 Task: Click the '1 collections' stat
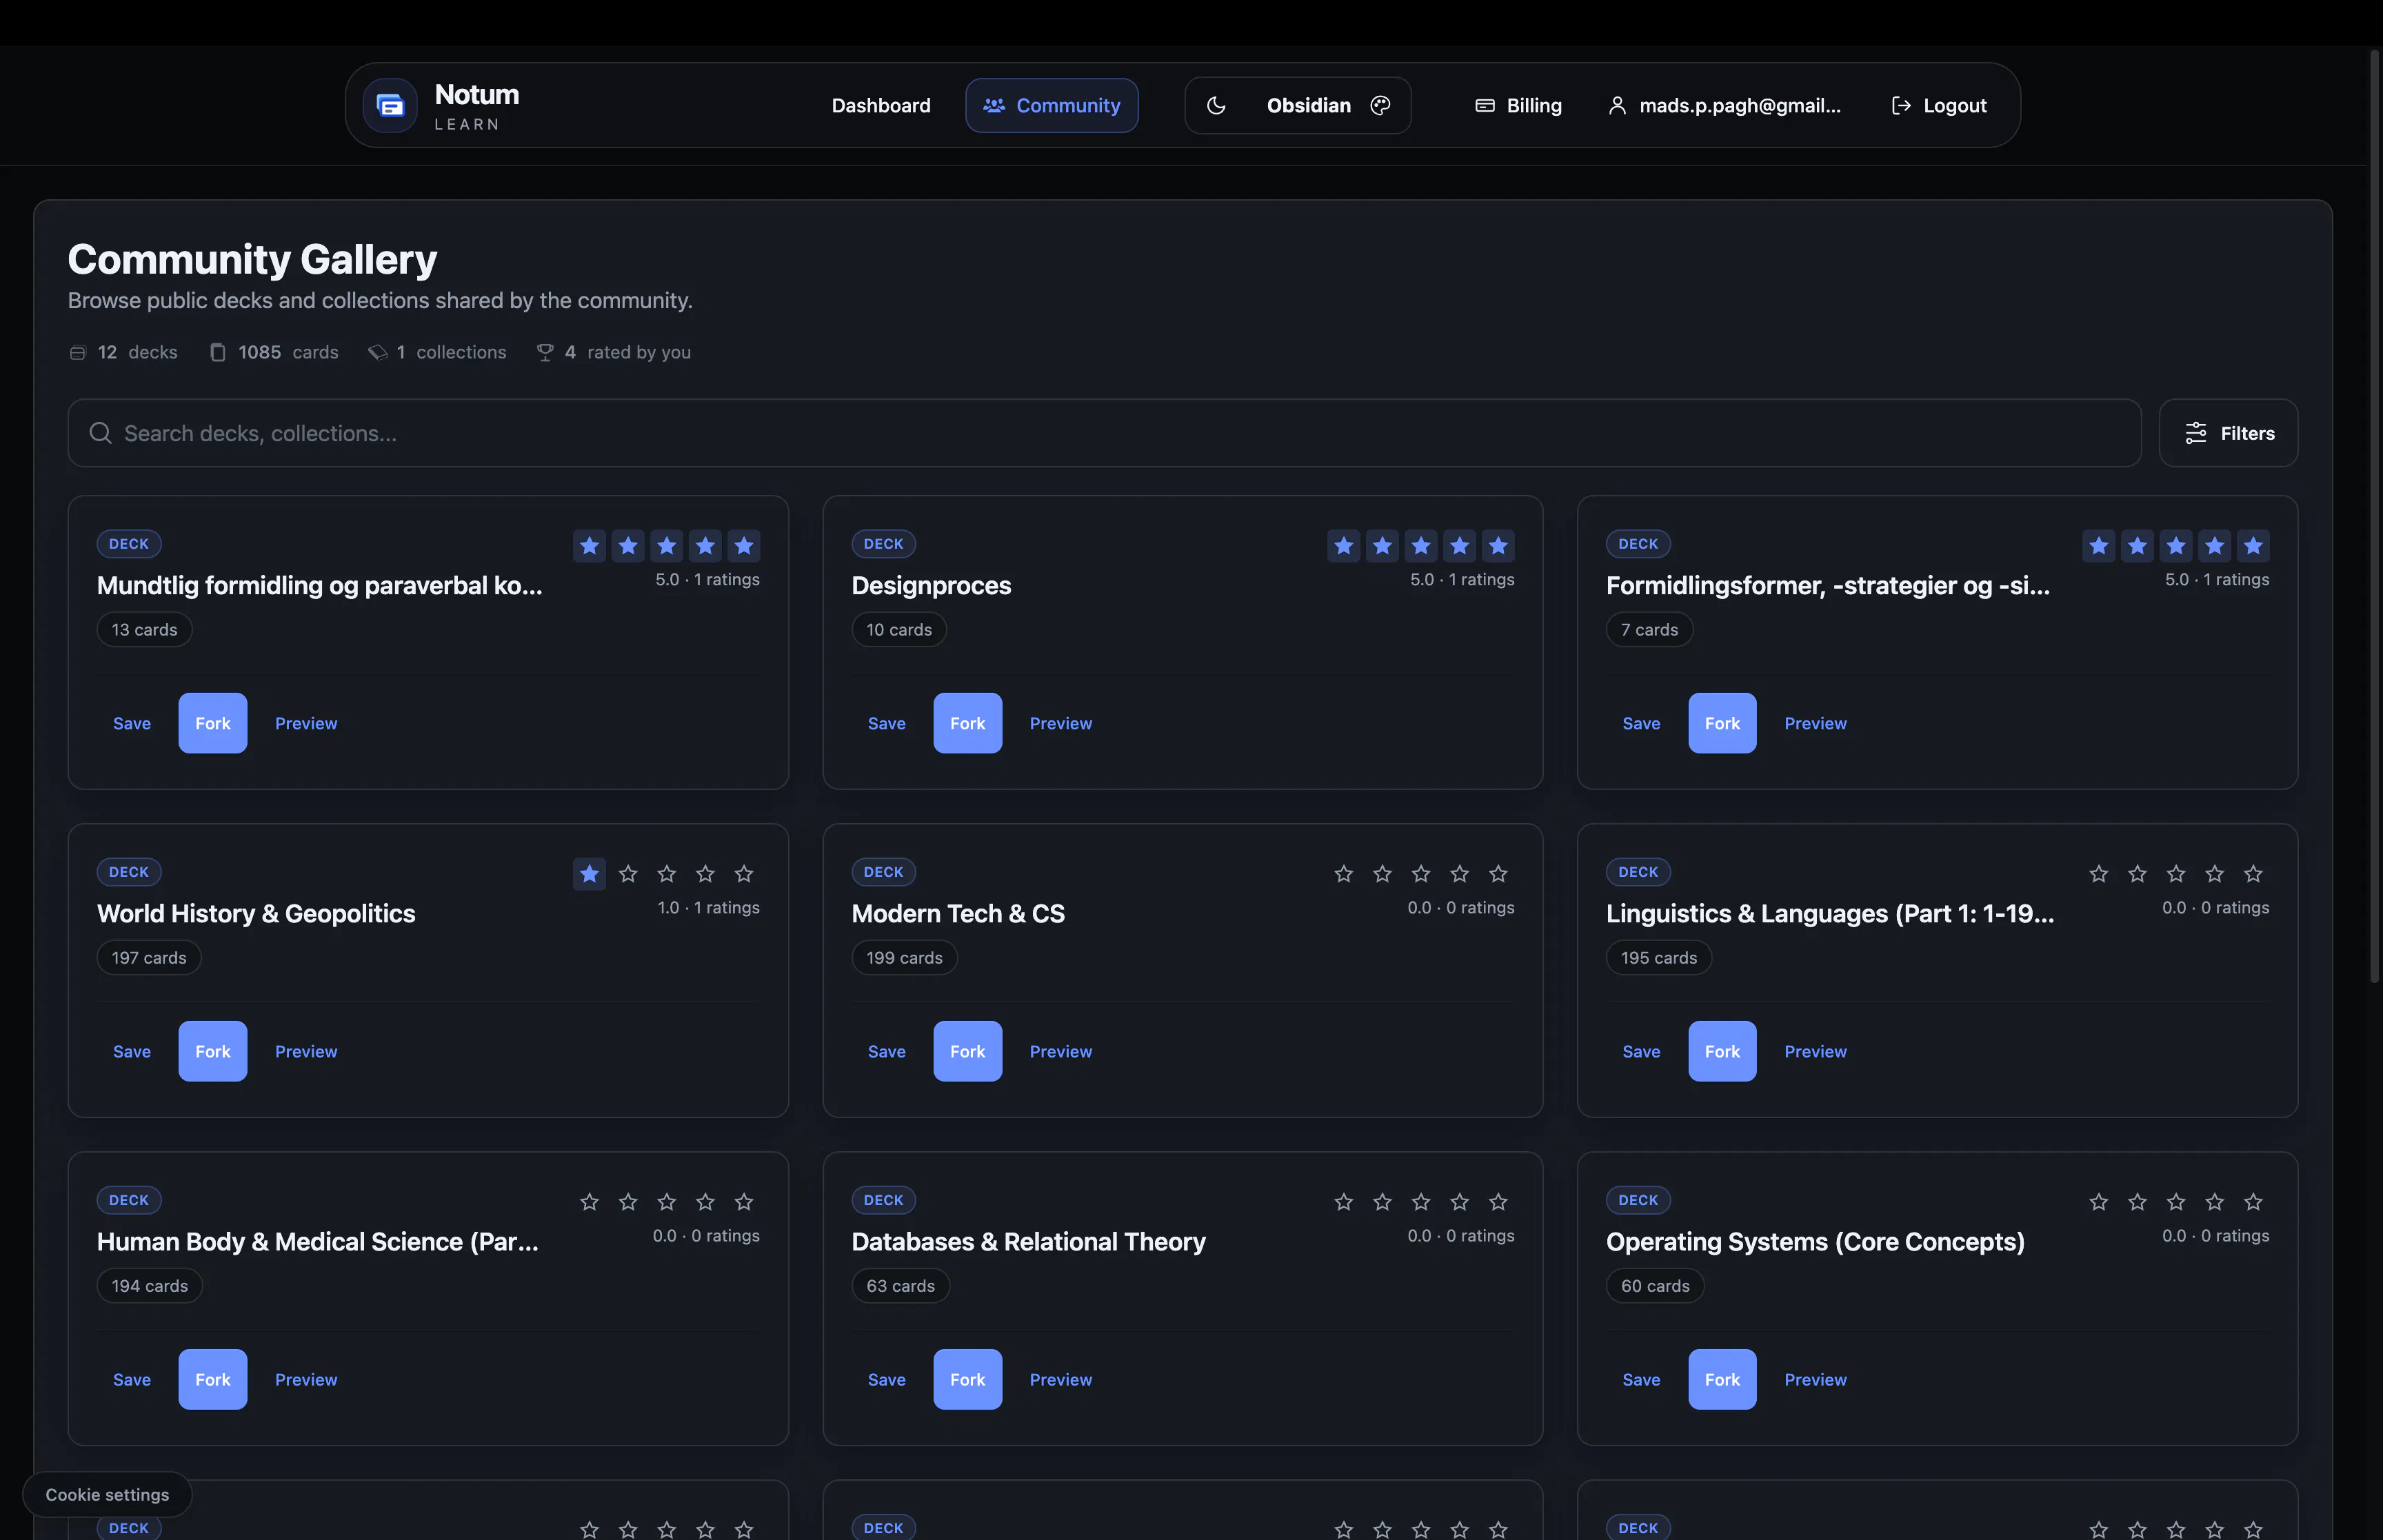tap(437, 352)
